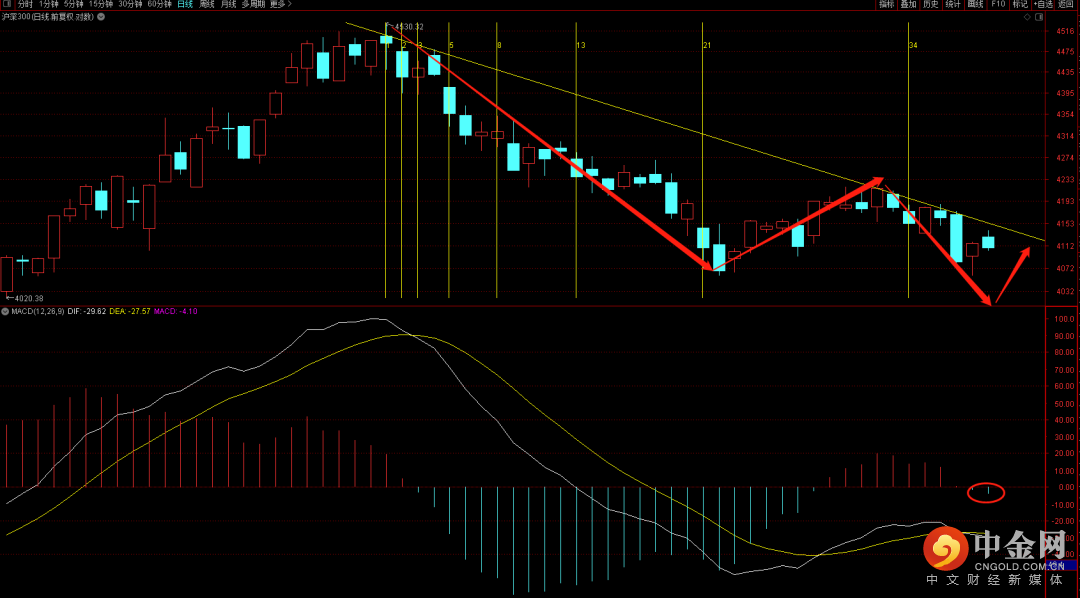
Task: Expand the MACD indicator dropdown arrow
Action: pyautogui.click(x=5, y=311)
